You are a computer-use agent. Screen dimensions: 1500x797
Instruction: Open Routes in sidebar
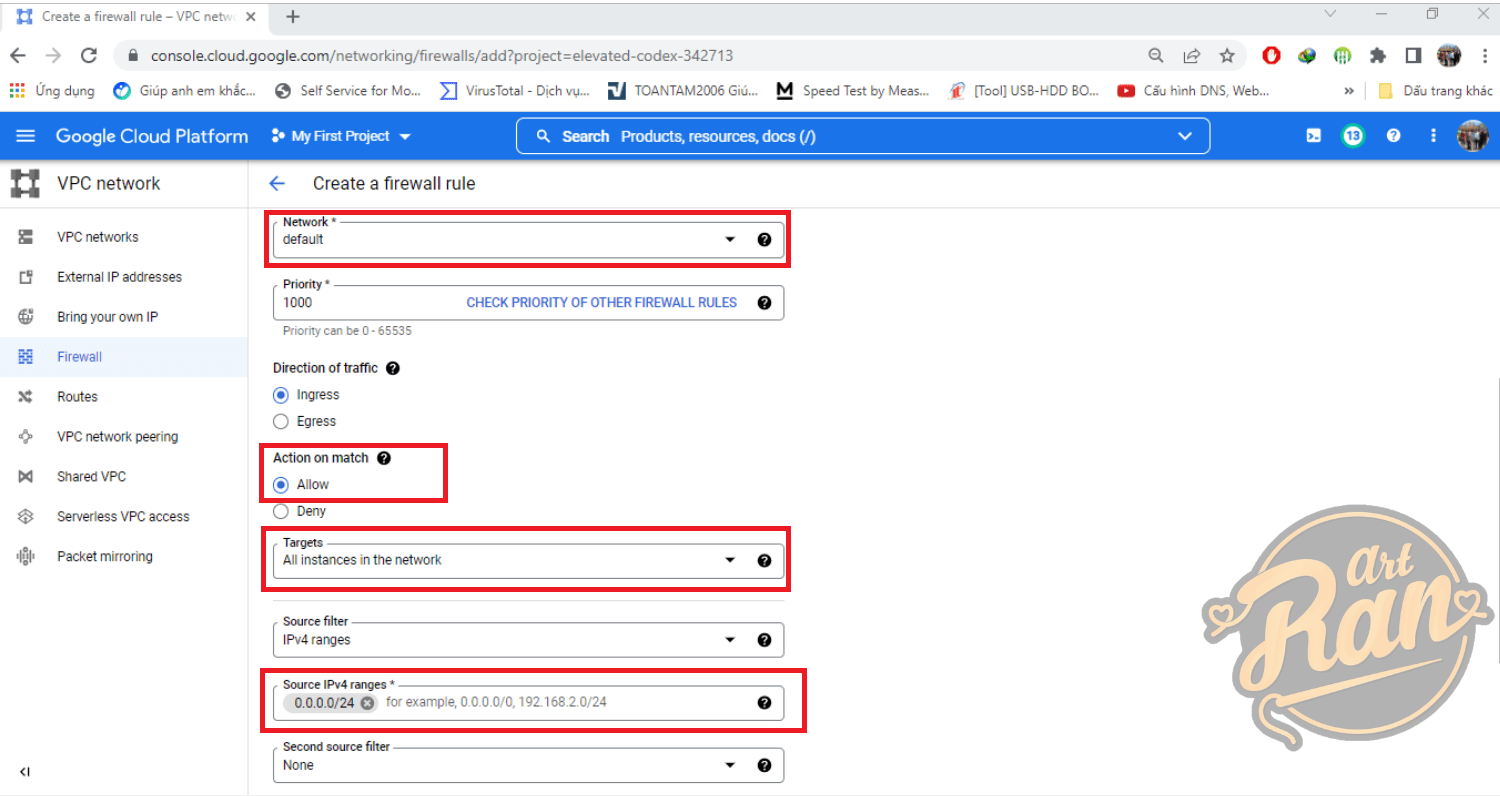pyautogui.click(x=124, y=397)
